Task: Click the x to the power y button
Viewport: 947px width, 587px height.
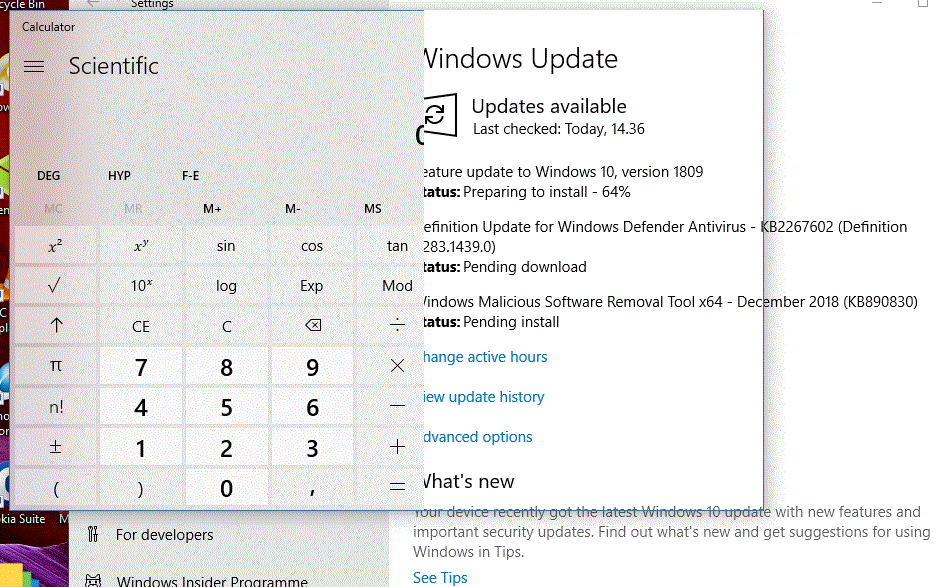Action: (141, 246)
